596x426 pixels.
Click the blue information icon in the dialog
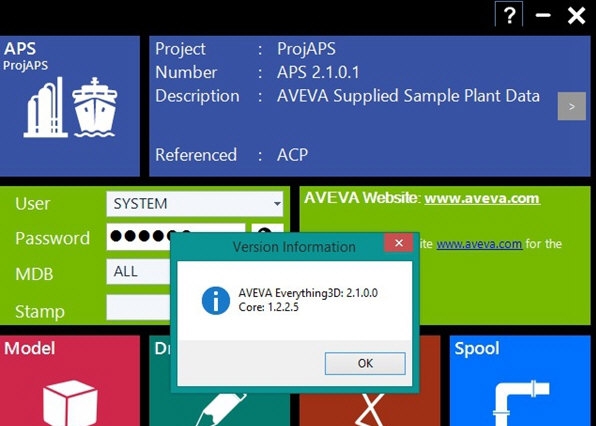coord(216,301)
